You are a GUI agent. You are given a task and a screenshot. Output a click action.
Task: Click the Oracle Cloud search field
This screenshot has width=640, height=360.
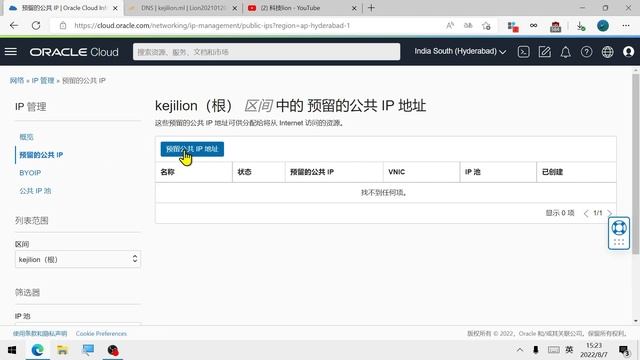(266, 52)
